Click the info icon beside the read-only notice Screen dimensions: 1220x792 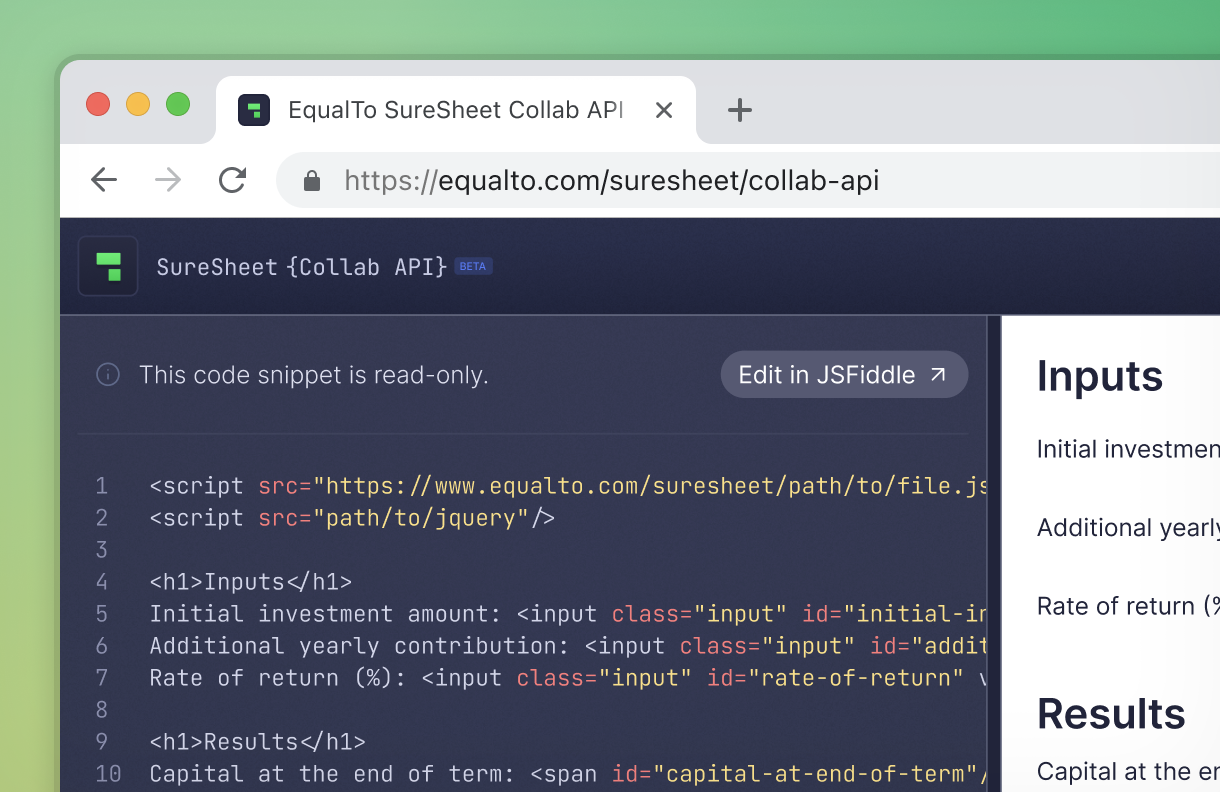coord(108,375)
